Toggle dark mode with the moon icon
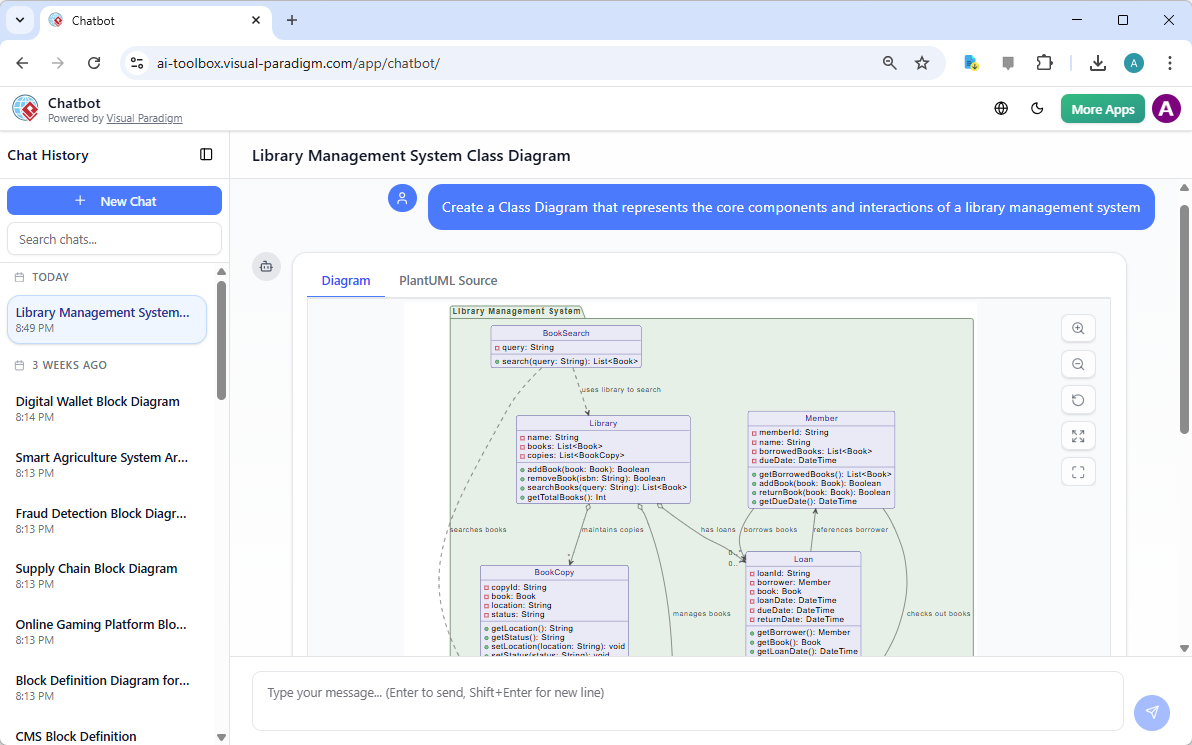 point(1037,108)
